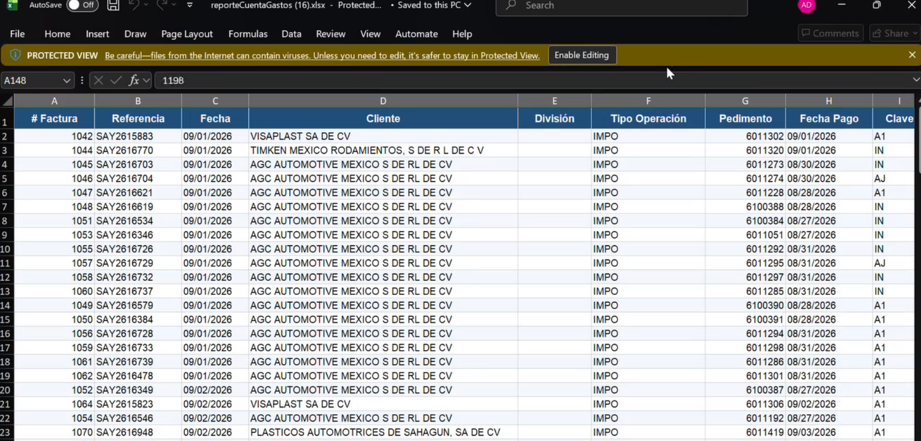Select the TIMKEN MEXICO RODAMIENTOS cell
Image resolution: width=921 pixels, height=441 pixels.
(x=383, y=150)
